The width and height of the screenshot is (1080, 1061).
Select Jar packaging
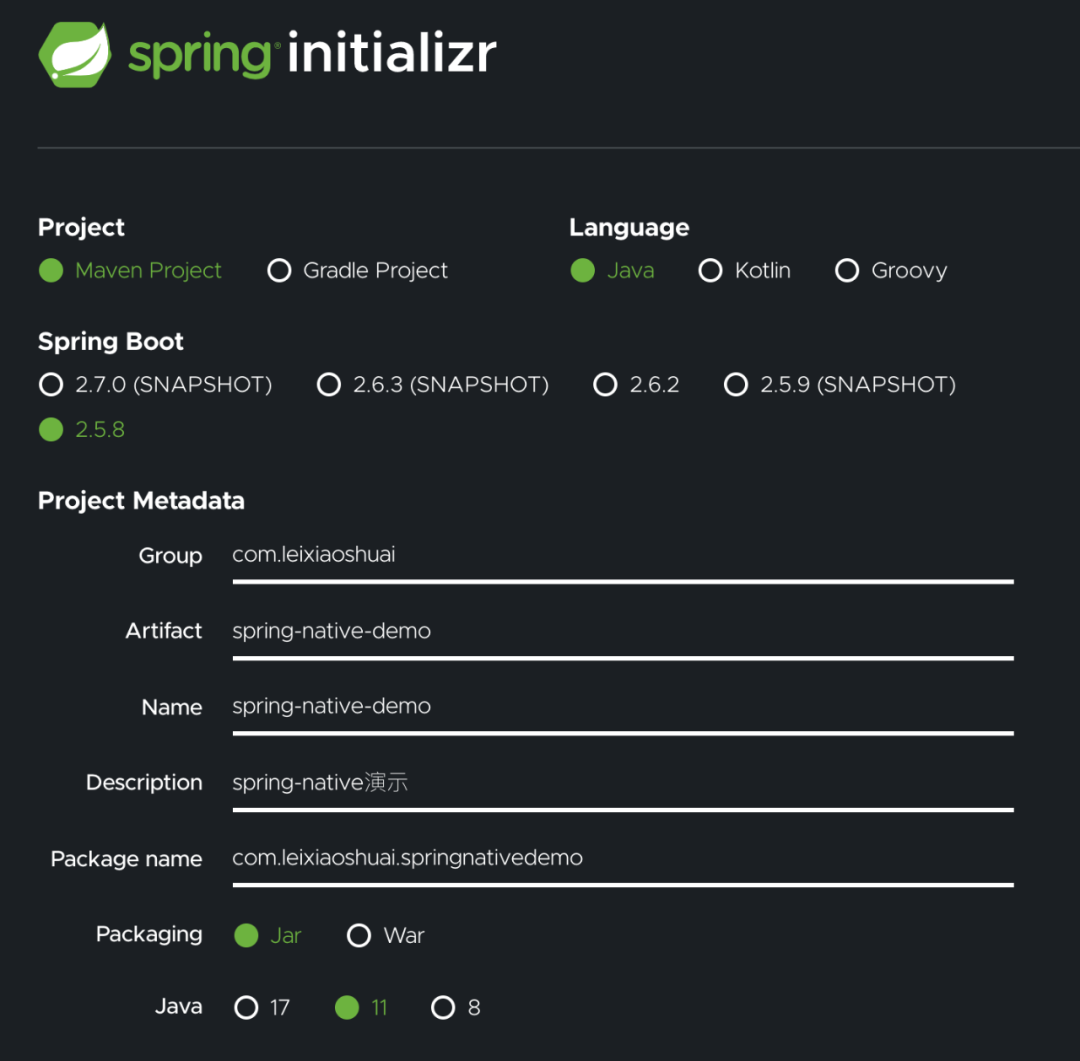246,935
